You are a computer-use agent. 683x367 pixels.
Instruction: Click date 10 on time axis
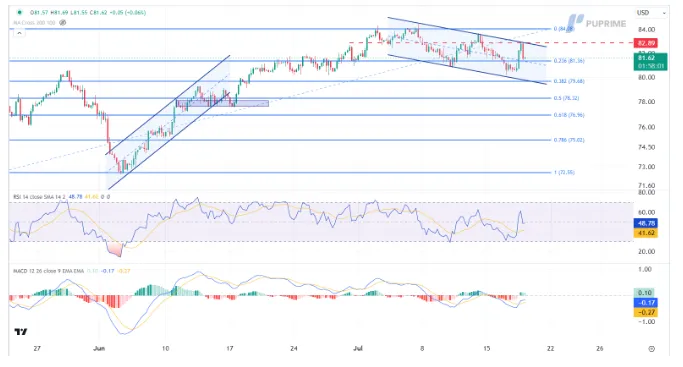[165, 348]
